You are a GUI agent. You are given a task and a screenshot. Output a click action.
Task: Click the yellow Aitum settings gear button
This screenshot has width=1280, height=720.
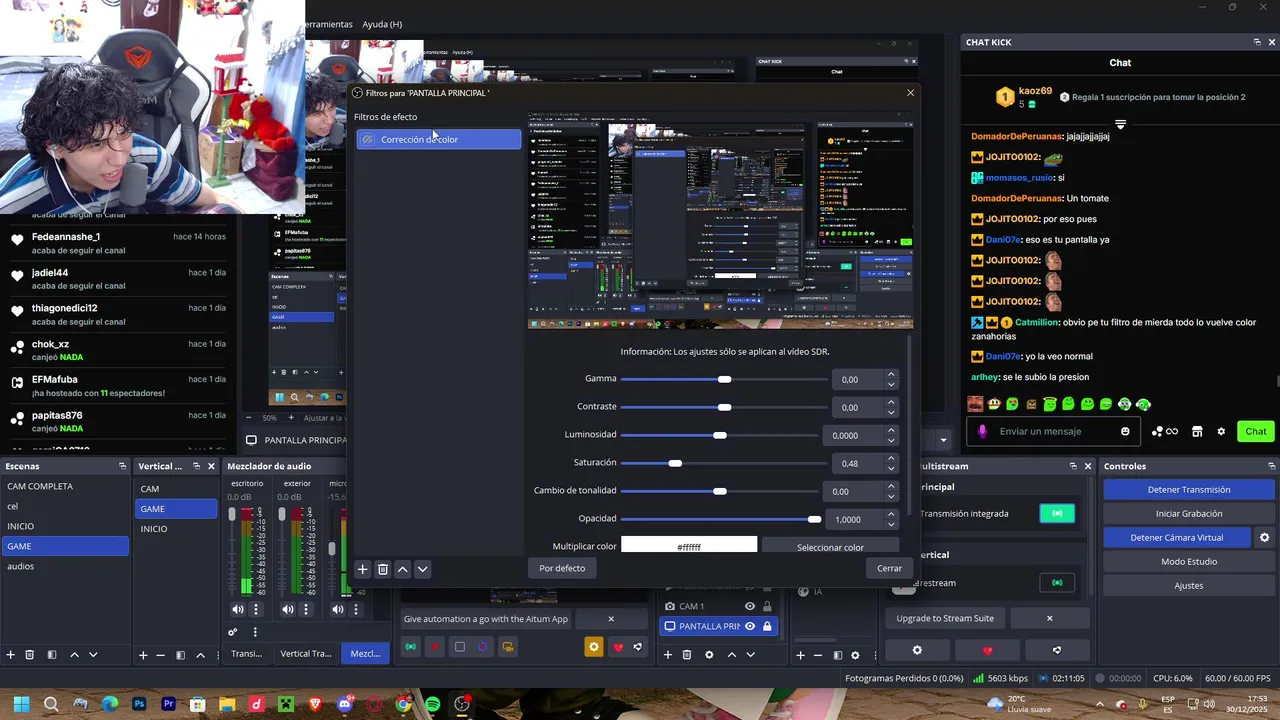594,647
